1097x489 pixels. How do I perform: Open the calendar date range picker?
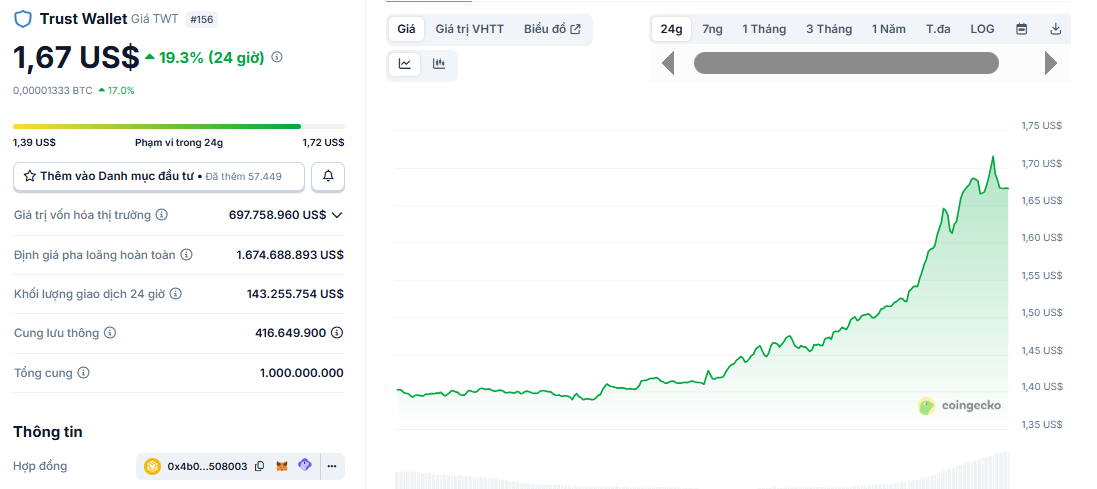tap(1021, 29)
